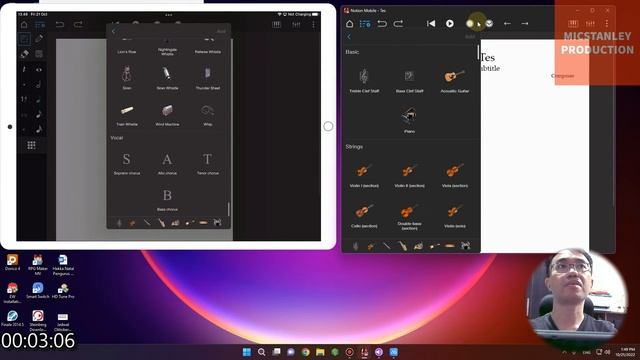Open File Explorer from the taskbar
The height and width of the screenshot is (360, 640).
pyautogui.click(x=320, y=352)
